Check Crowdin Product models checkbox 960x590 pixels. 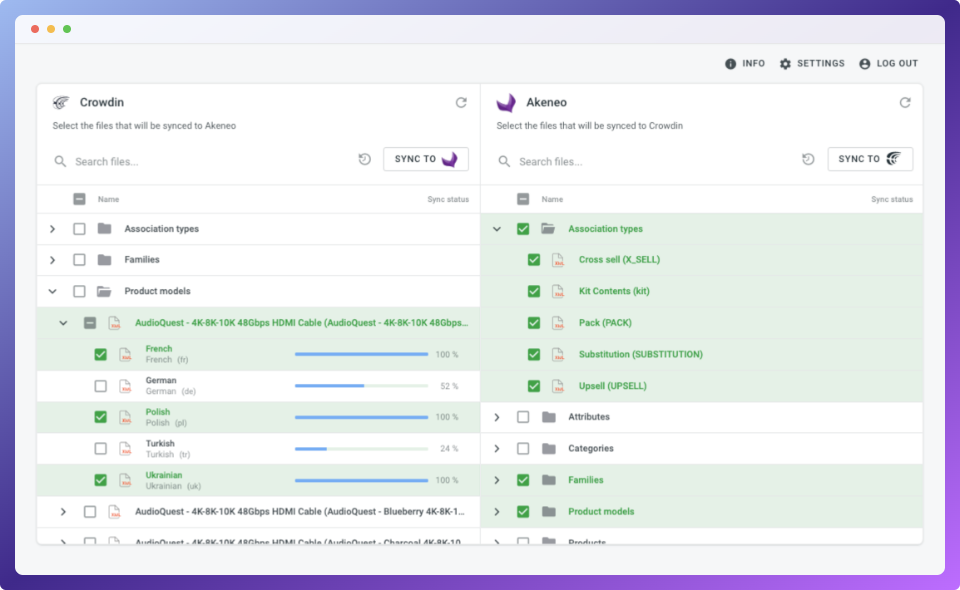79,291
